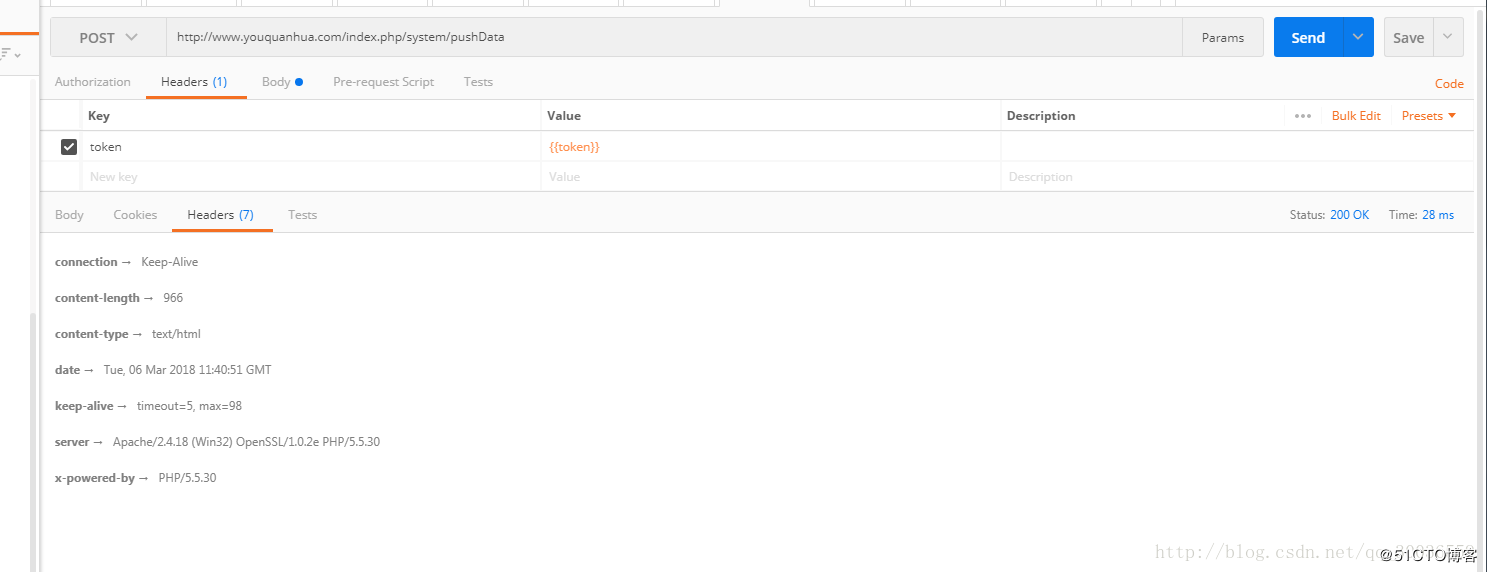Click the date header value
1487x572 pixels.
pos(187,370)
